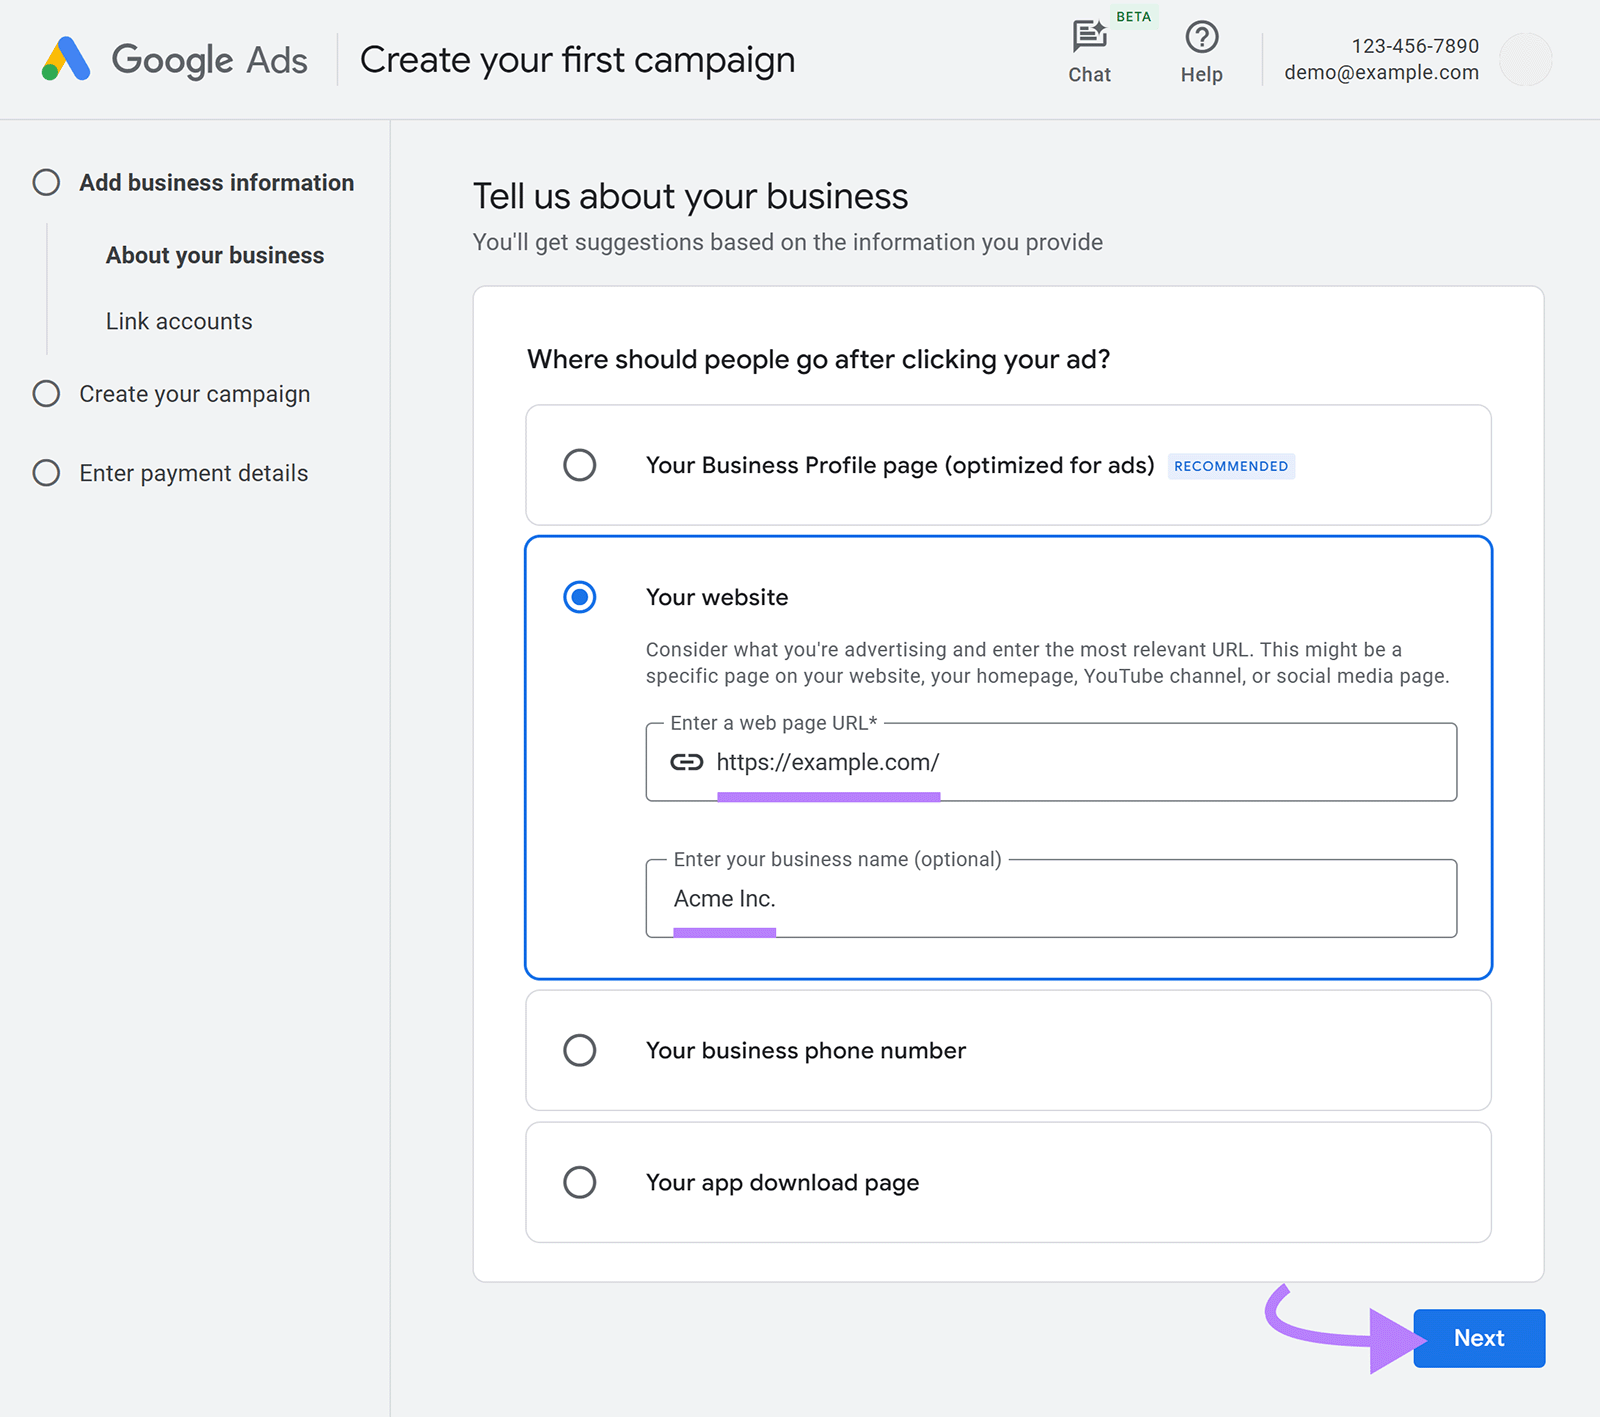Open Enter payment details step

193,473
